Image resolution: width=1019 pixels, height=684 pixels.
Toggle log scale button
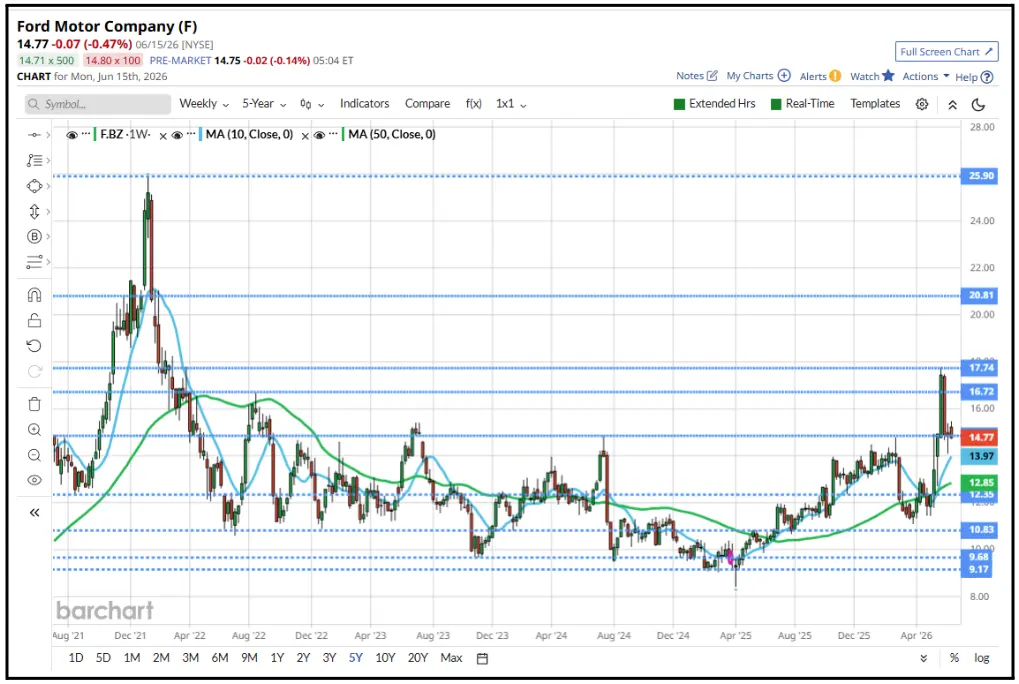click(x=981, y=658)
